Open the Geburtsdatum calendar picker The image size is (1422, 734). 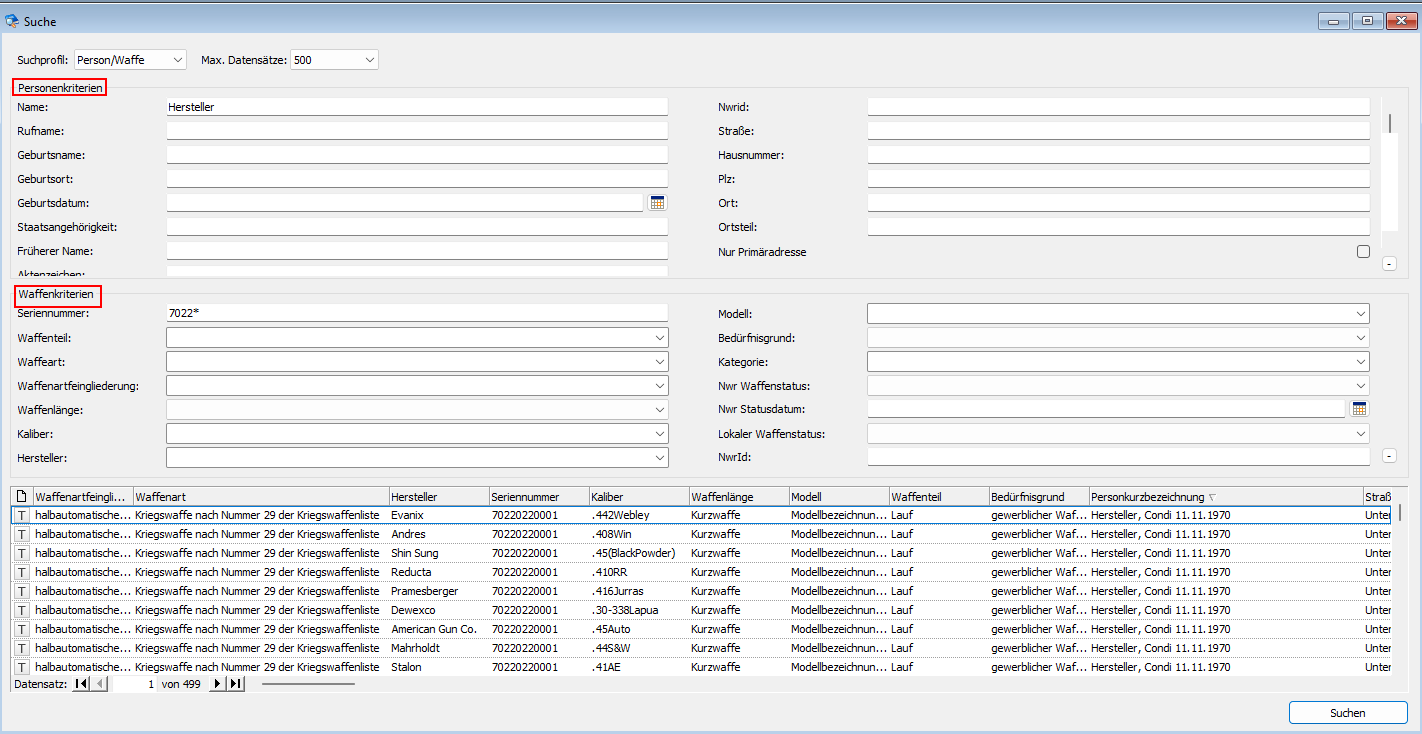(657, 203)
